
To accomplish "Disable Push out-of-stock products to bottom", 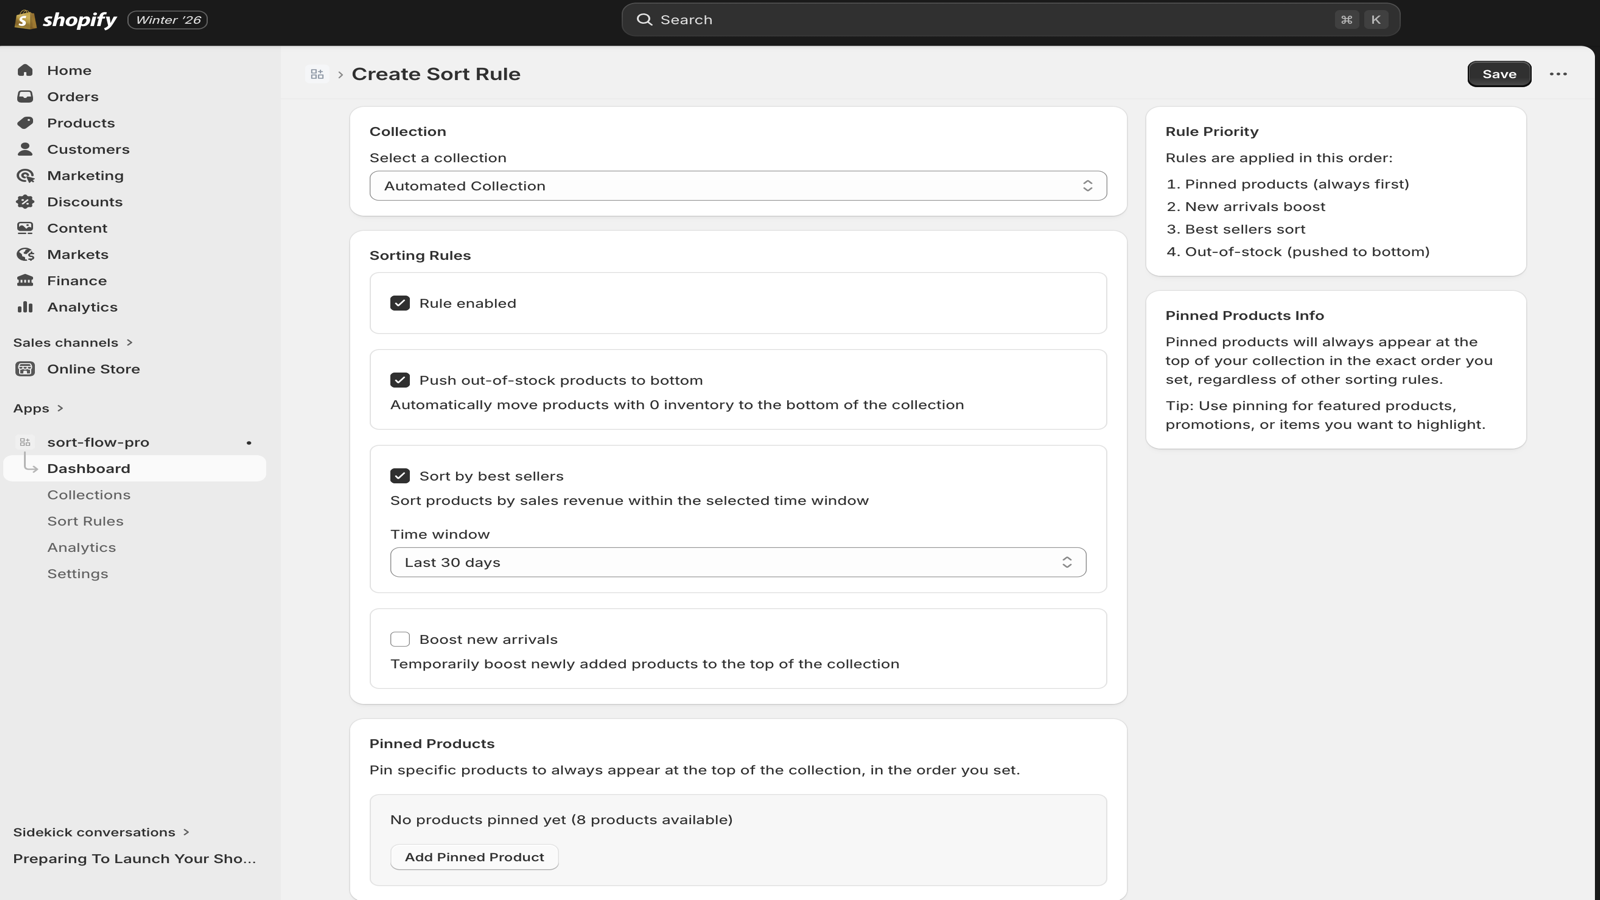I will (400, 379).
